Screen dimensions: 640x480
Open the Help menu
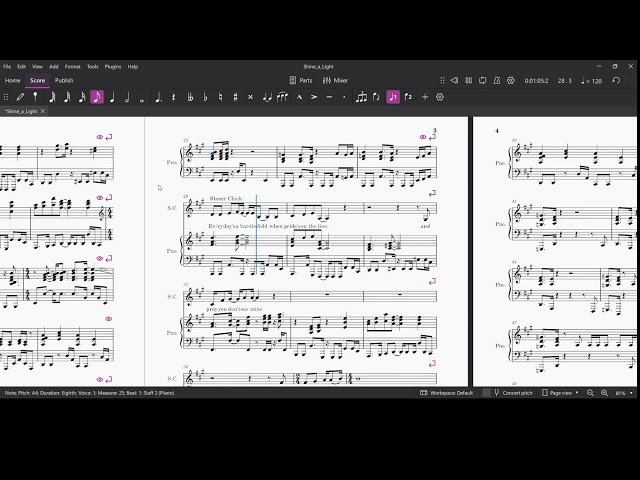133,67
